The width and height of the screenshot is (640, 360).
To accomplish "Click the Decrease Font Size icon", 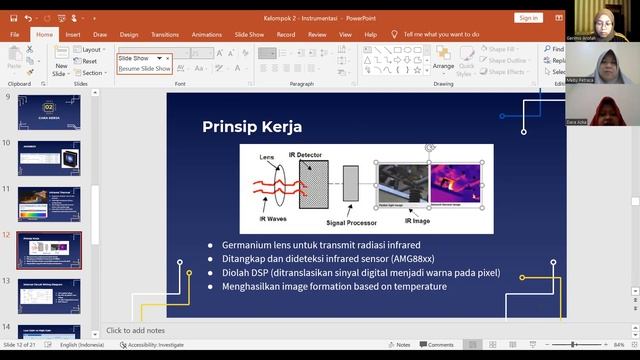I will 231,53.
